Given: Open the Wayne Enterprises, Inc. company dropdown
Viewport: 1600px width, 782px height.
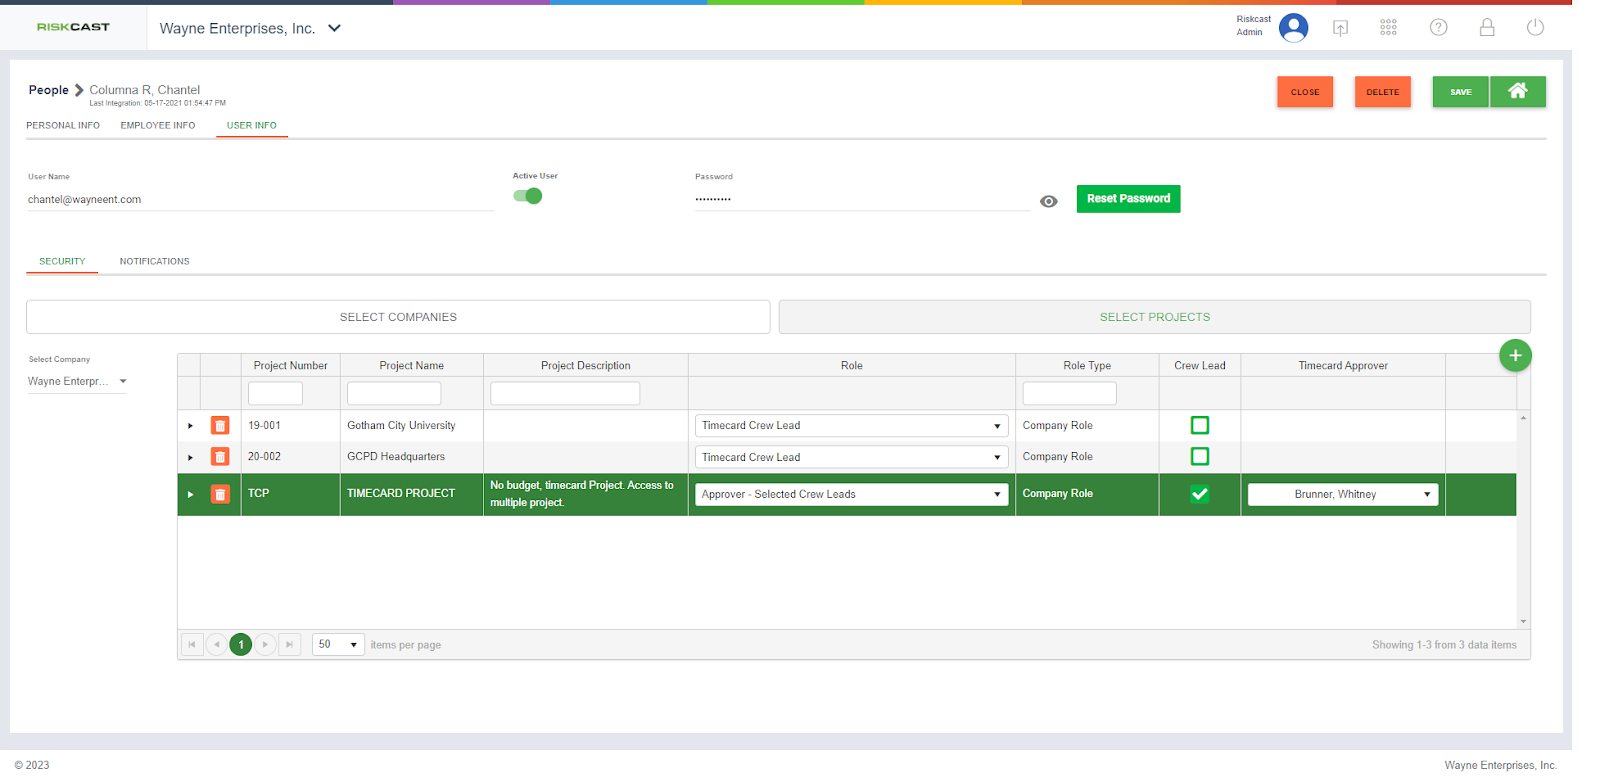Looking at the screenshot, I should (250, 28).
